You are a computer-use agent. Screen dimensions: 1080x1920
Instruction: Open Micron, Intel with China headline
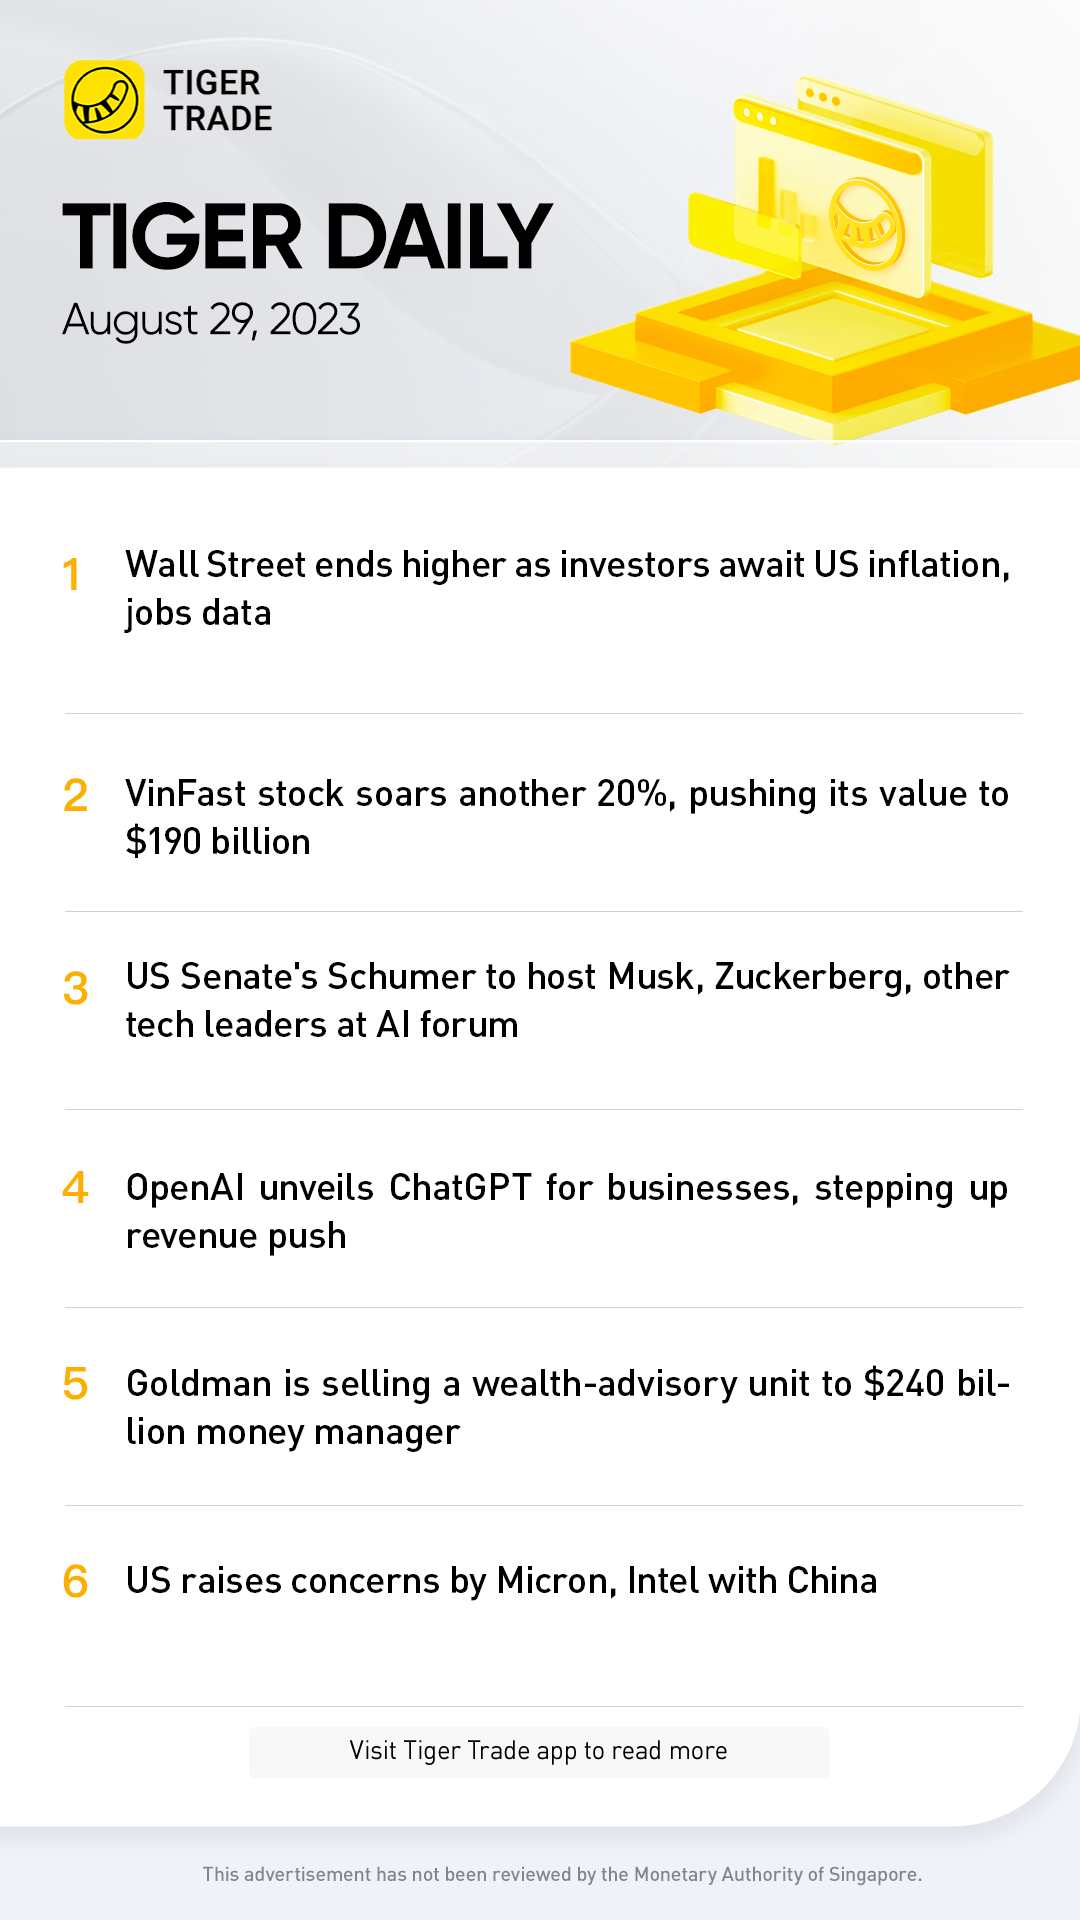pos(501,1581)
